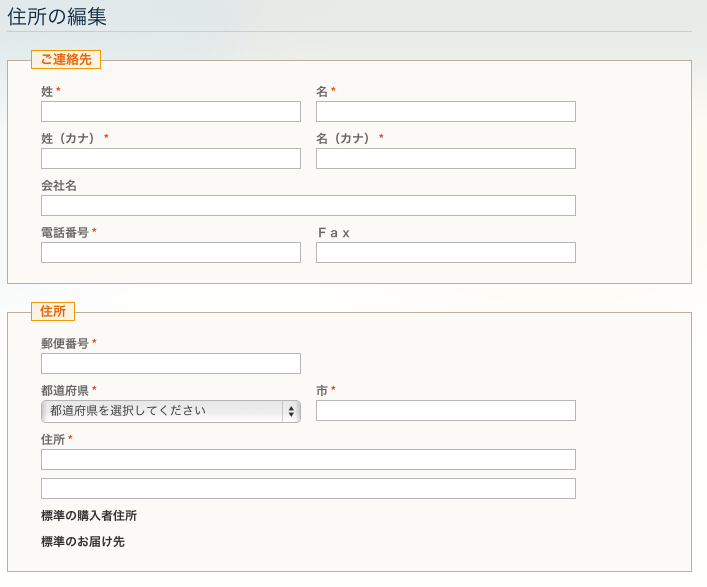The width and height of the screenshot is (707, 587).
Task: Click the 名 (first name) input field
Action: [445, 111]
